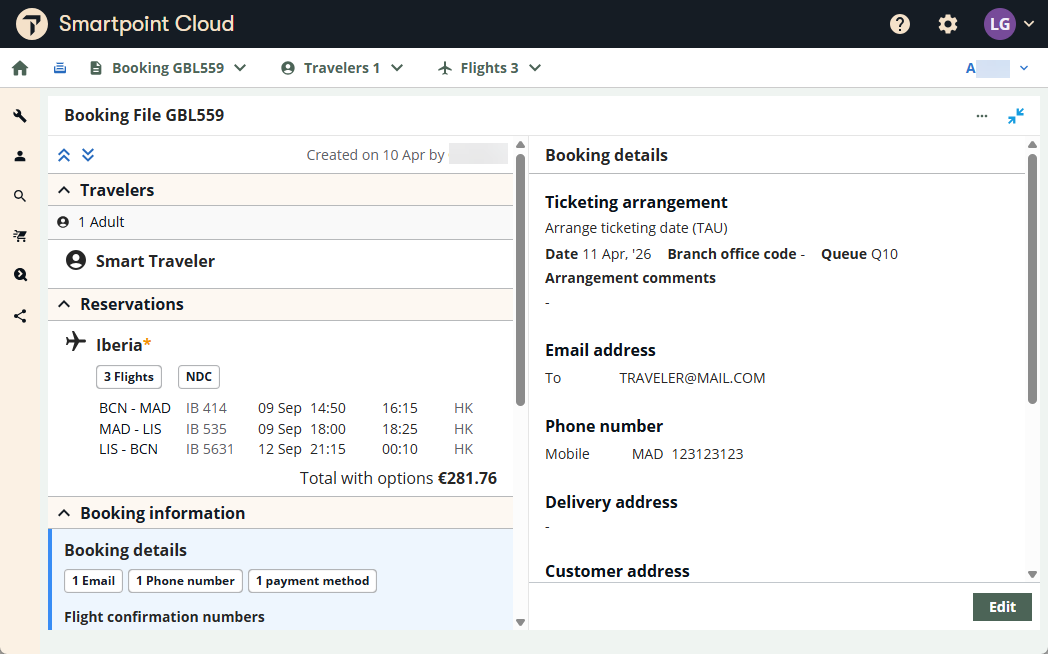Open the Travelers 1 dropdown menu

tap(343, 68)
